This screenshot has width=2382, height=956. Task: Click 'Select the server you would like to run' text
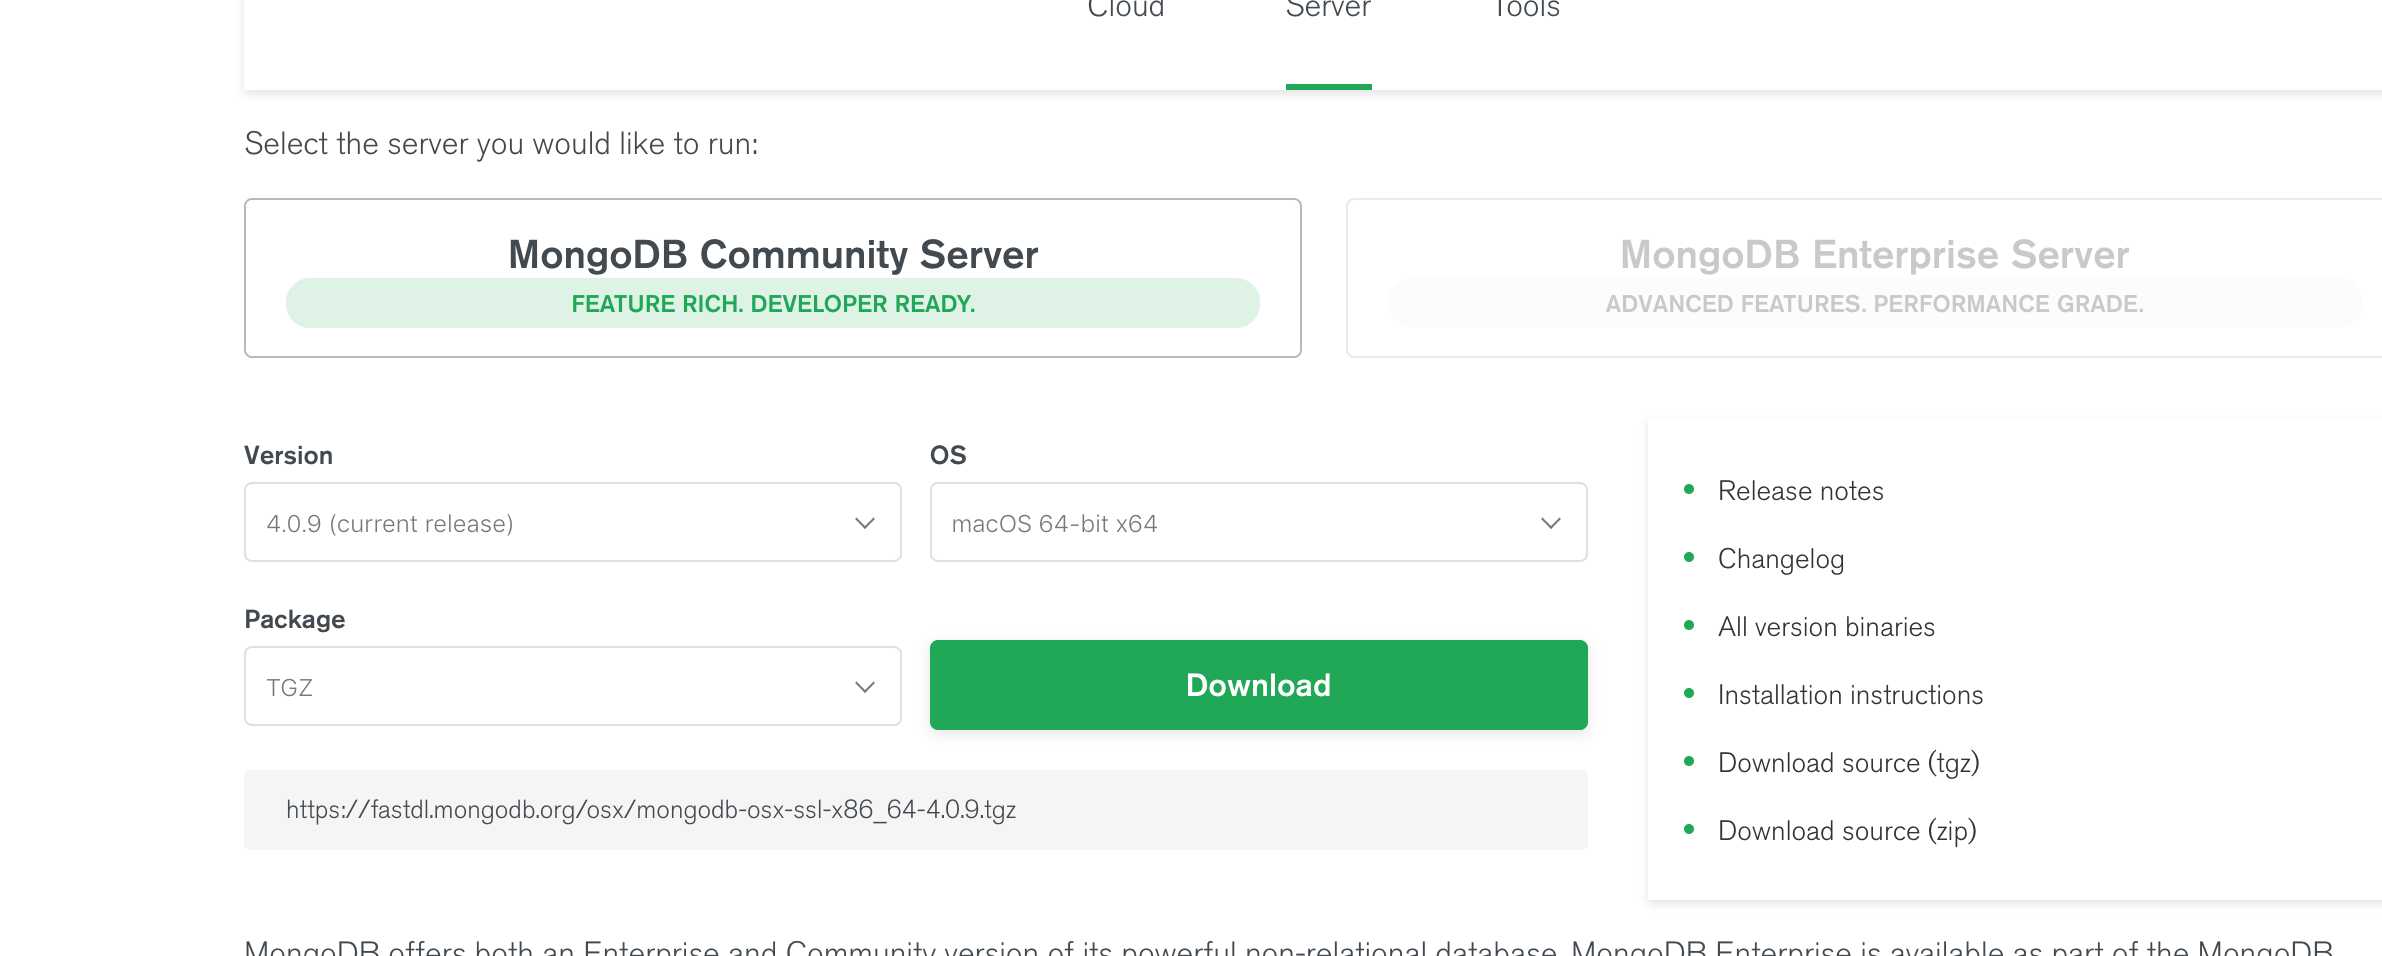tap(501, 144)
